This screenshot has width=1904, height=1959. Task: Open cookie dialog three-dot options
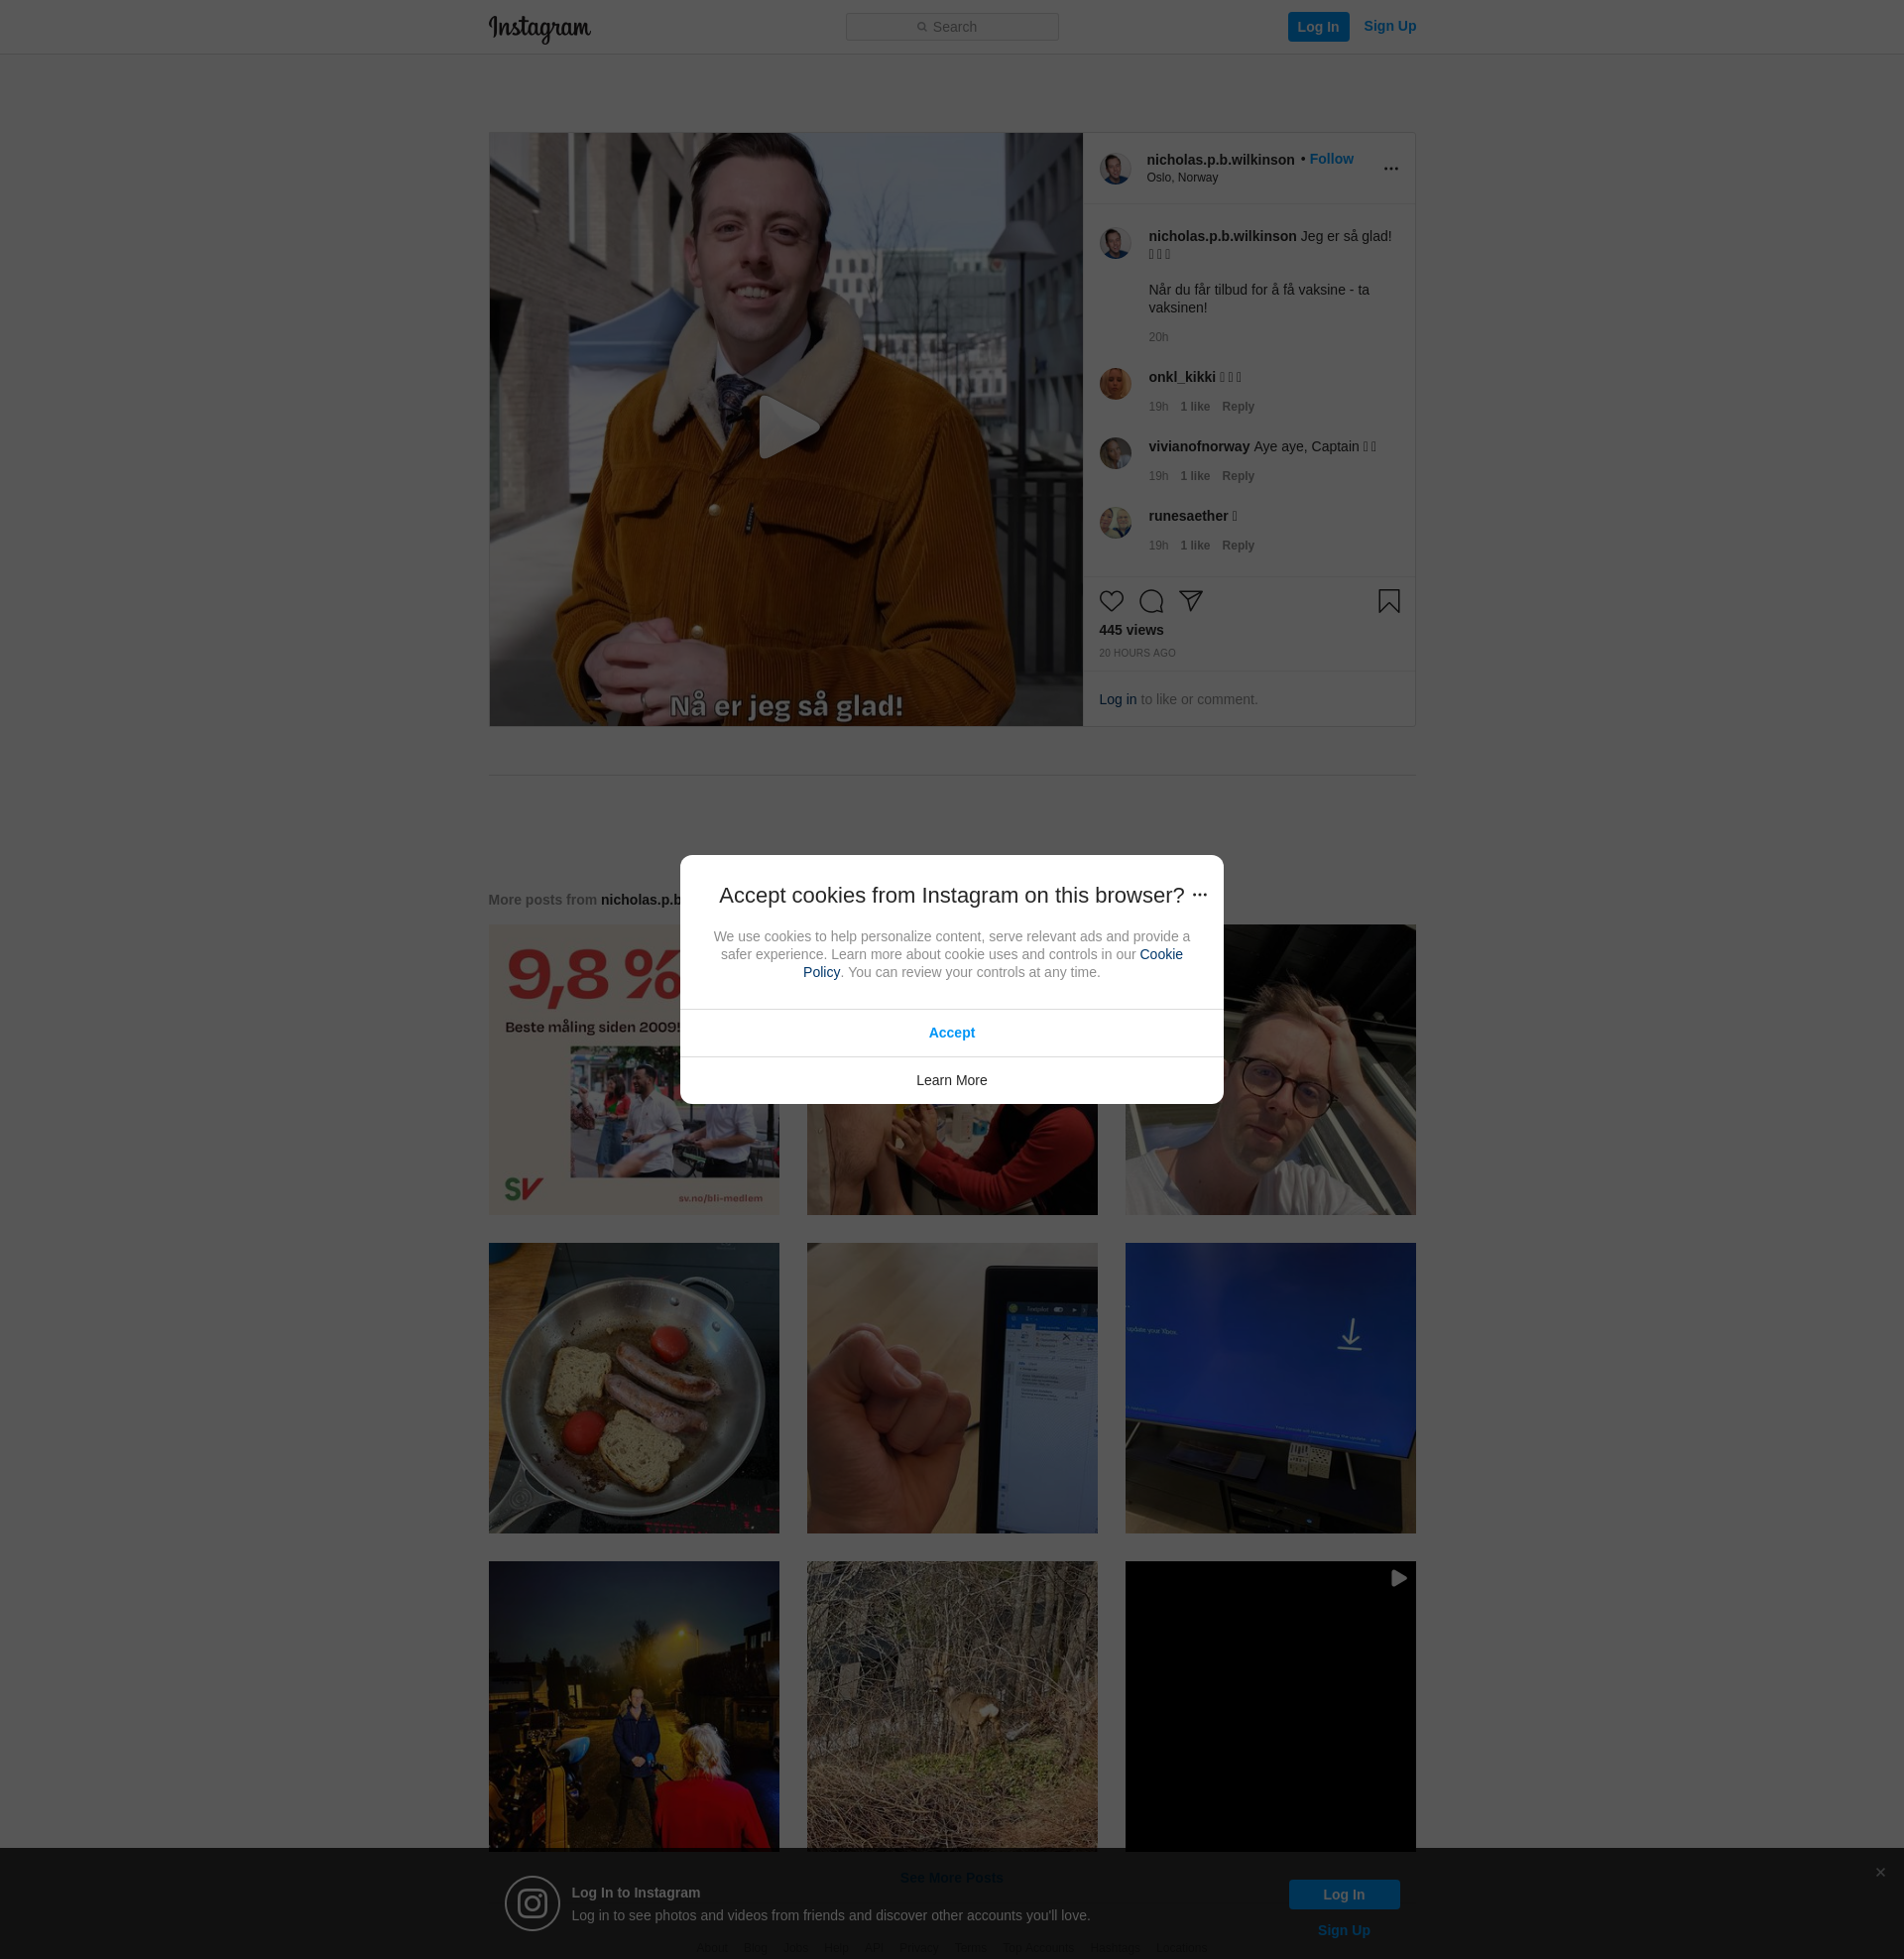[1199, 895]
